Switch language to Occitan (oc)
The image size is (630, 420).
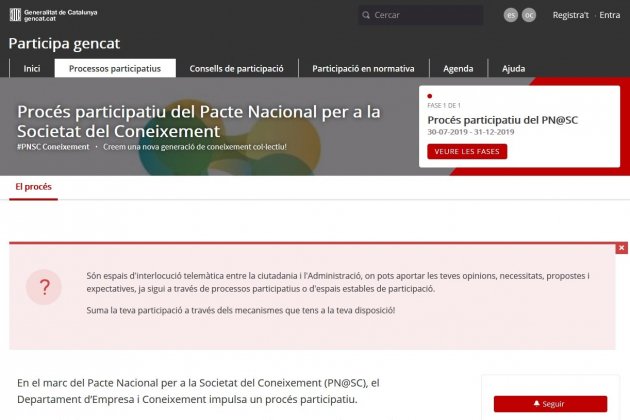coord(529,15)
